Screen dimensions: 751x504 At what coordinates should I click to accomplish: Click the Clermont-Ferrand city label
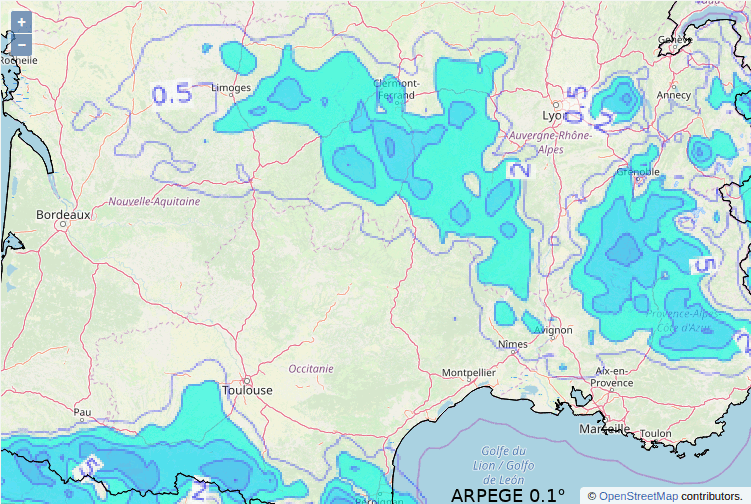(x=395, y=89)
